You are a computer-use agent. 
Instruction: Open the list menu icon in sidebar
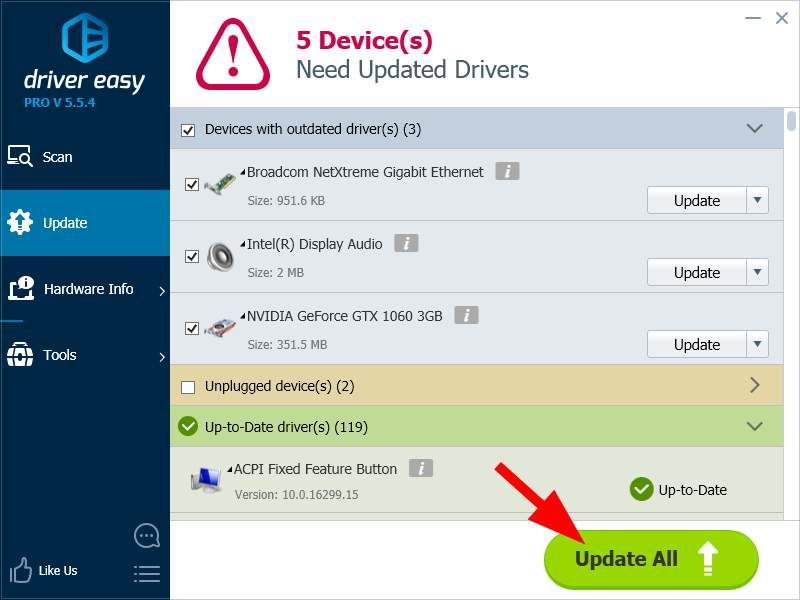click(x=146, y=573)
